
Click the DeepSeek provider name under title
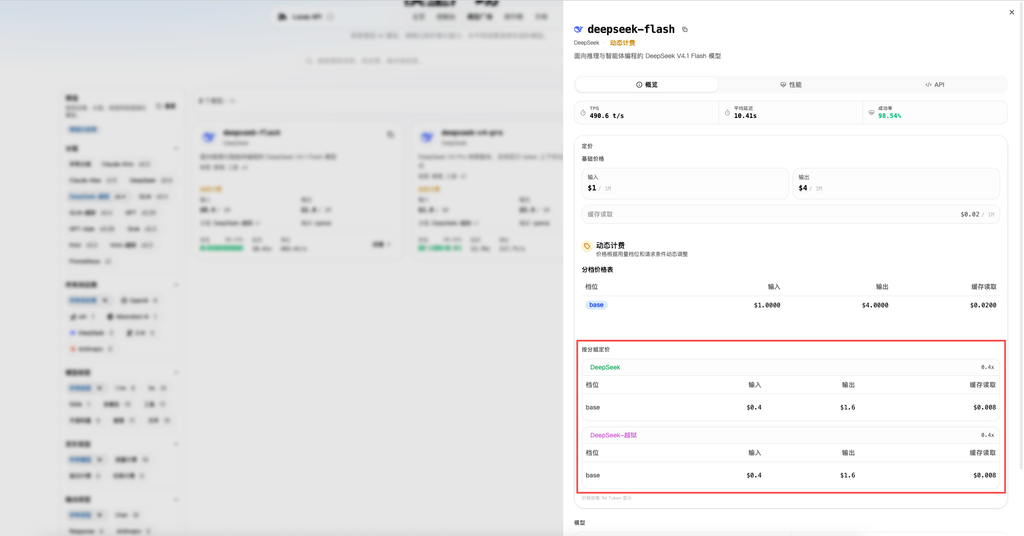click(586, 43)
